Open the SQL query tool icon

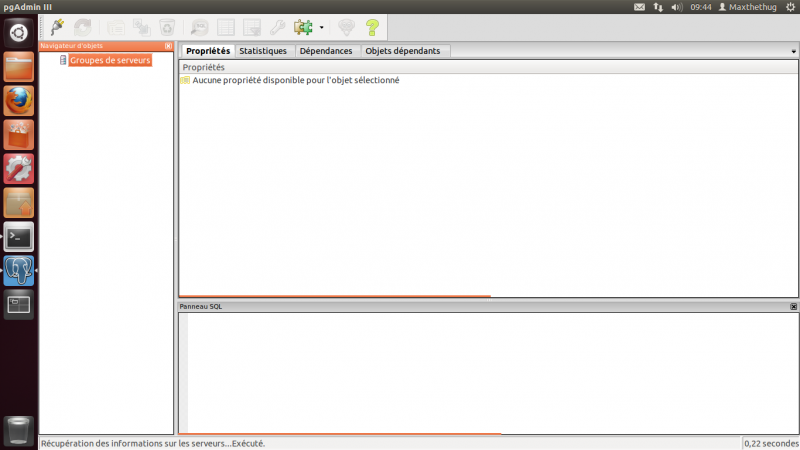pos(200,27)
